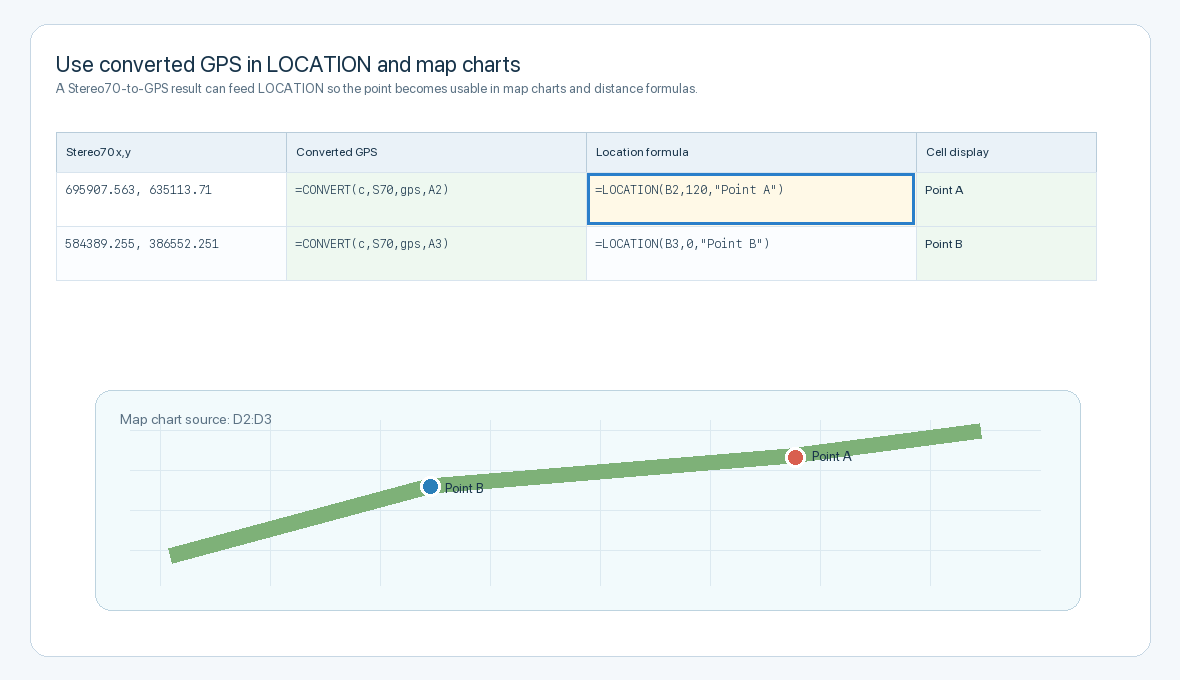1180x680 pixels.
Task: Select the blue Point B map marker
Action: click(430, 487)
